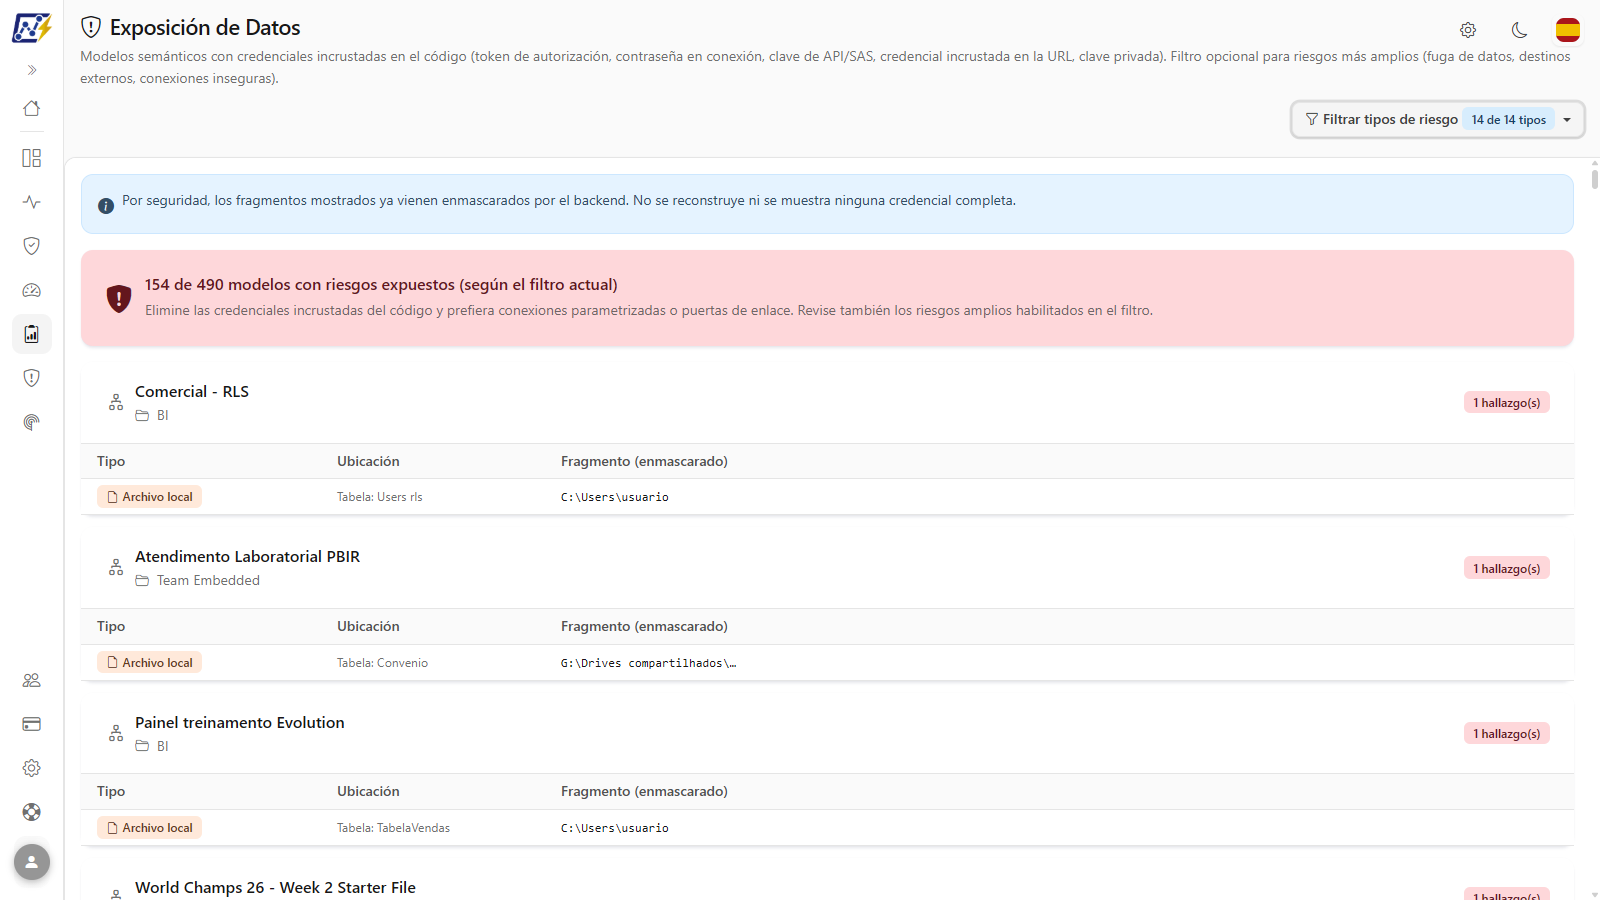Screen dimensions: 1600x900
Task: Click the Team Embedded workspace label
Action: click(208, 581)
